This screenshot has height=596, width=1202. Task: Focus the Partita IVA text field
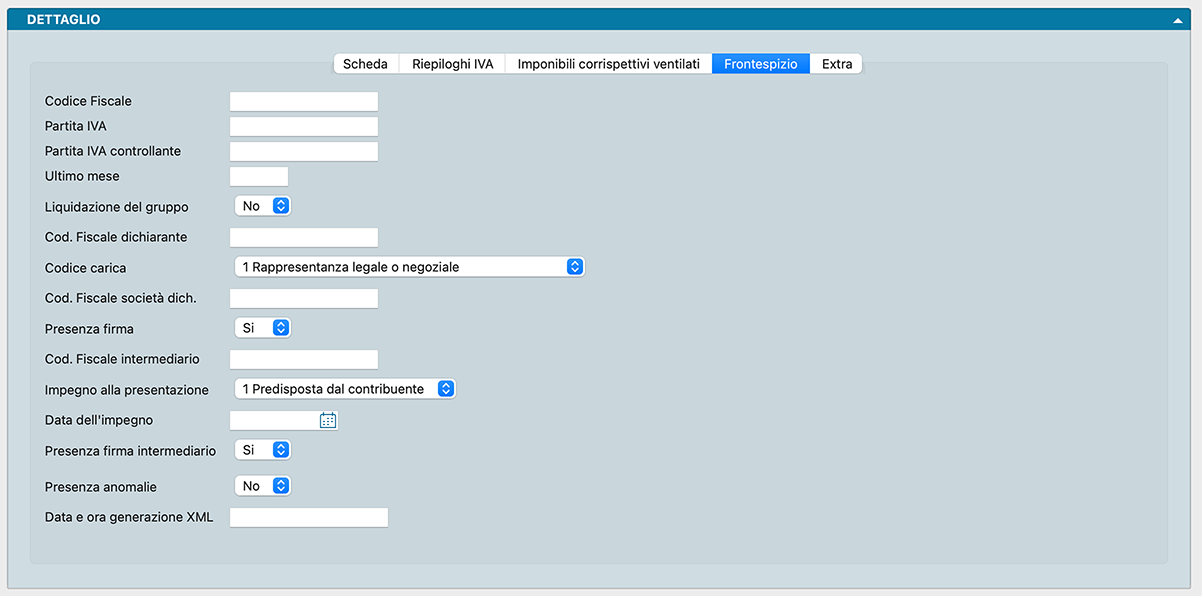[304, 126]
